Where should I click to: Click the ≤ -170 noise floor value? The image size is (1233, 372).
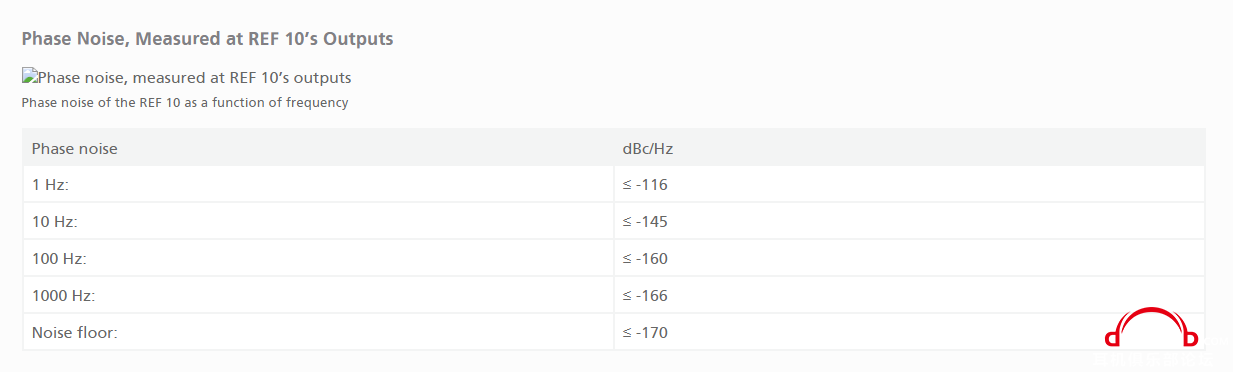pos(645,332)
